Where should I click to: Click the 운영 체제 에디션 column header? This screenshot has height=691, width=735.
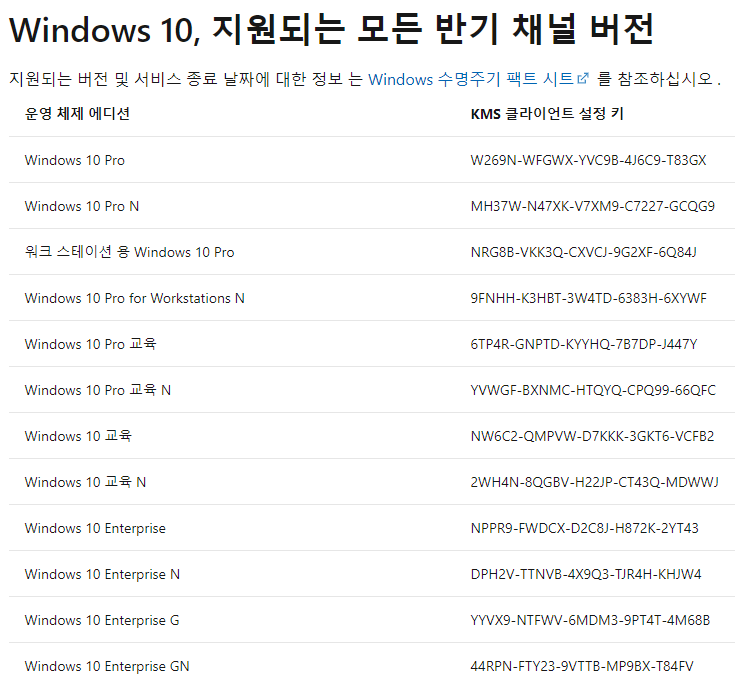pyautogui.click(x=77, y=114)
